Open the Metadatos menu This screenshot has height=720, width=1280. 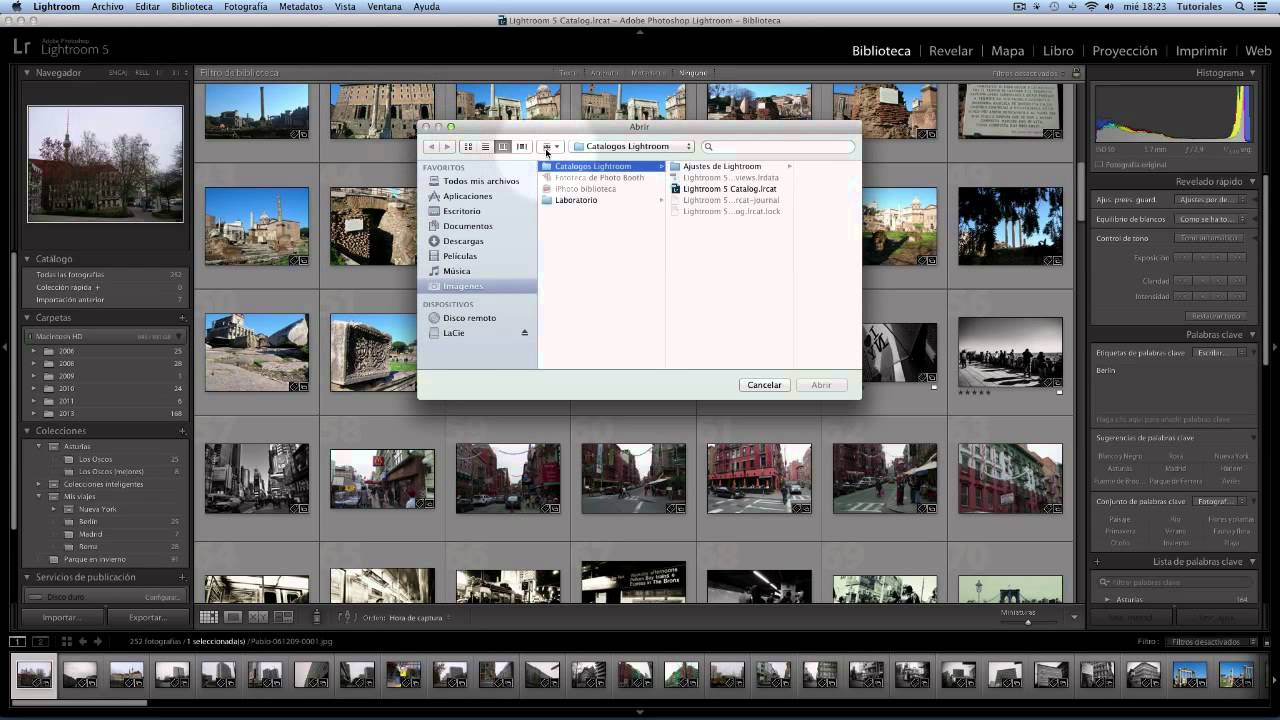301,6
